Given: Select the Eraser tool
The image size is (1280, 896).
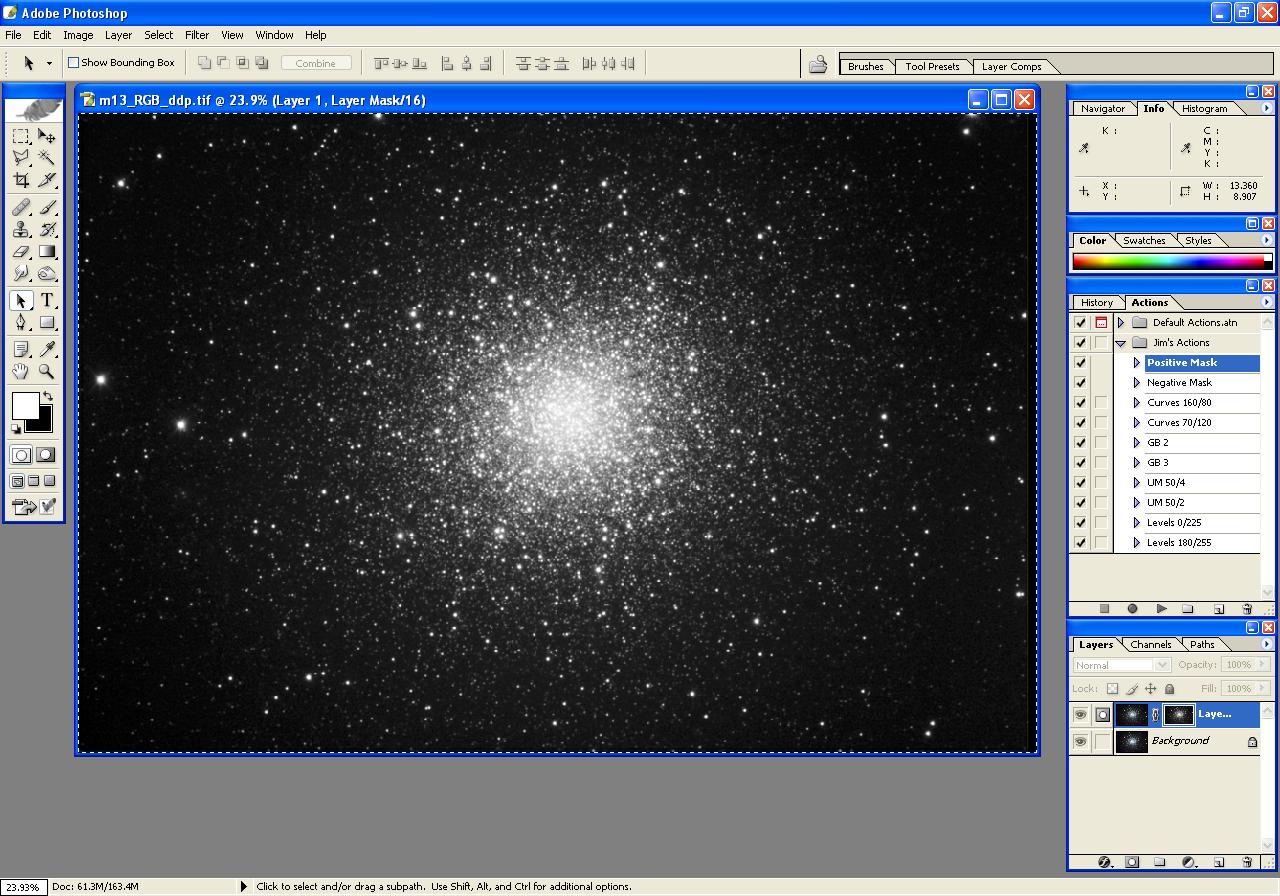Looking at the screenshot, I should (21, 252).
